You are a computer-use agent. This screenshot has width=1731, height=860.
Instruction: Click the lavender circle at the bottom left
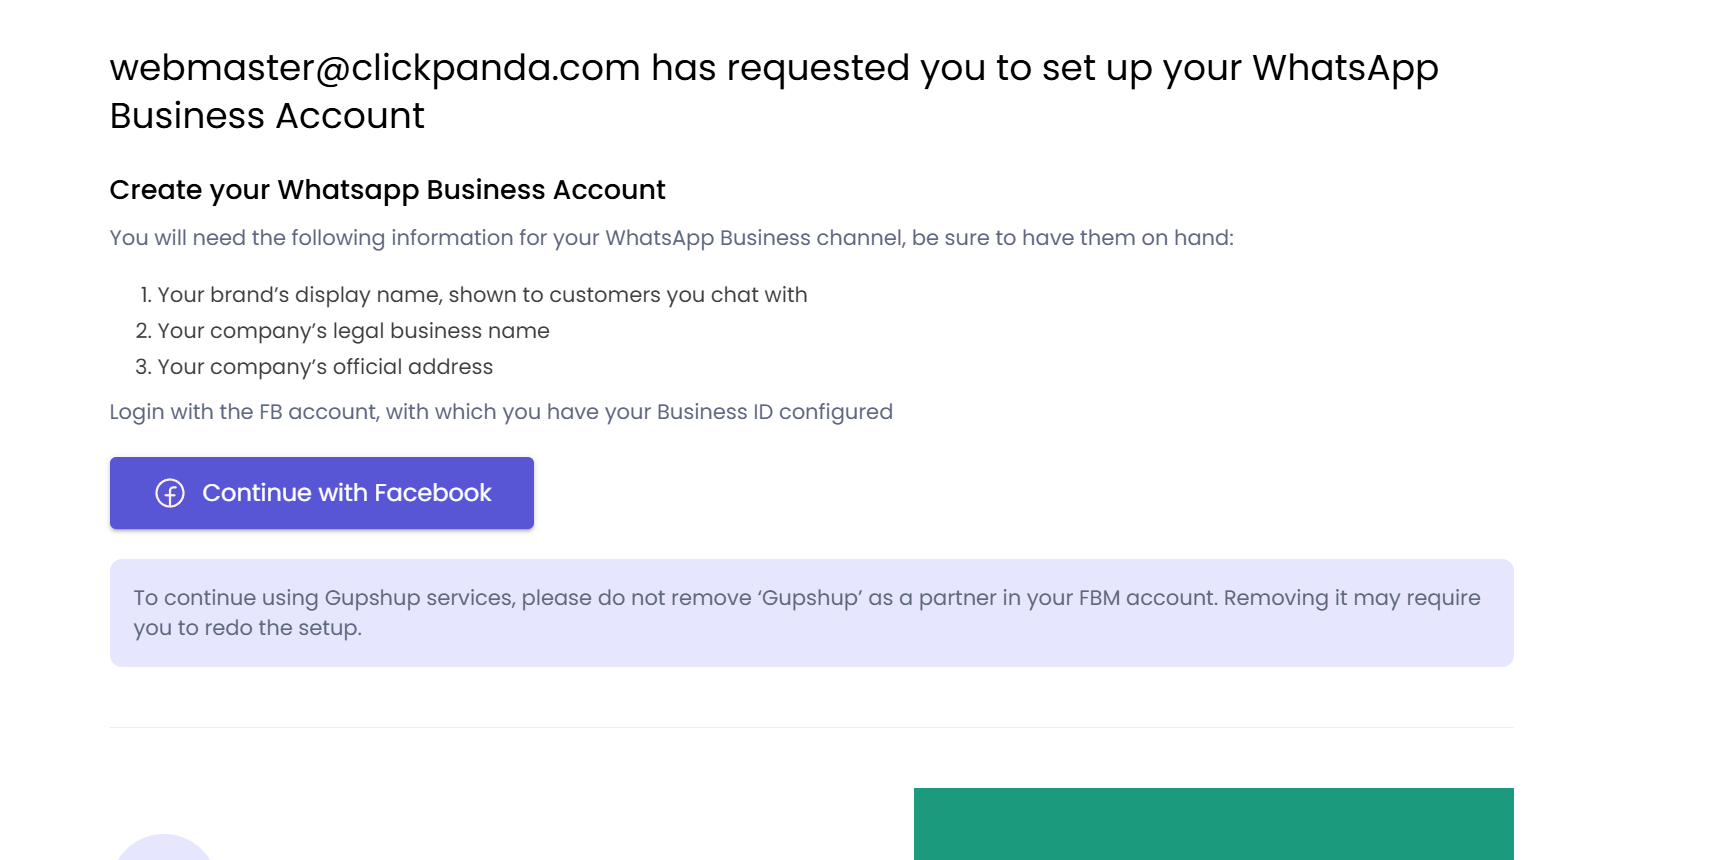(164, 848)
